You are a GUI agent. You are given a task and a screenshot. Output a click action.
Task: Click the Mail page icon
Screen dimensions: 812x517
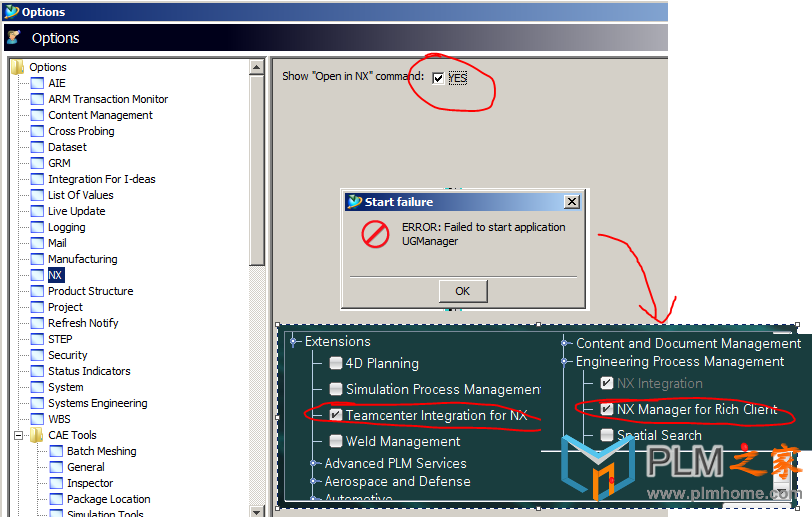tap(37, 243)
